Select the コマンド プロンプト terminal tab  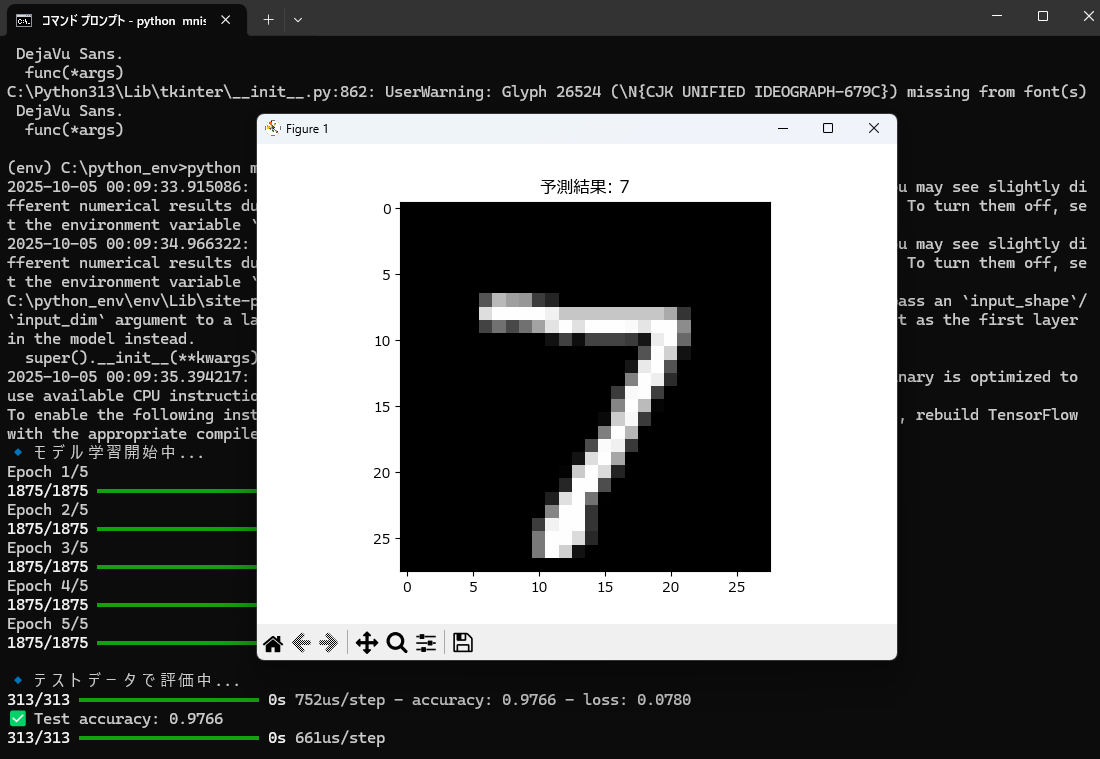(120, 19)
